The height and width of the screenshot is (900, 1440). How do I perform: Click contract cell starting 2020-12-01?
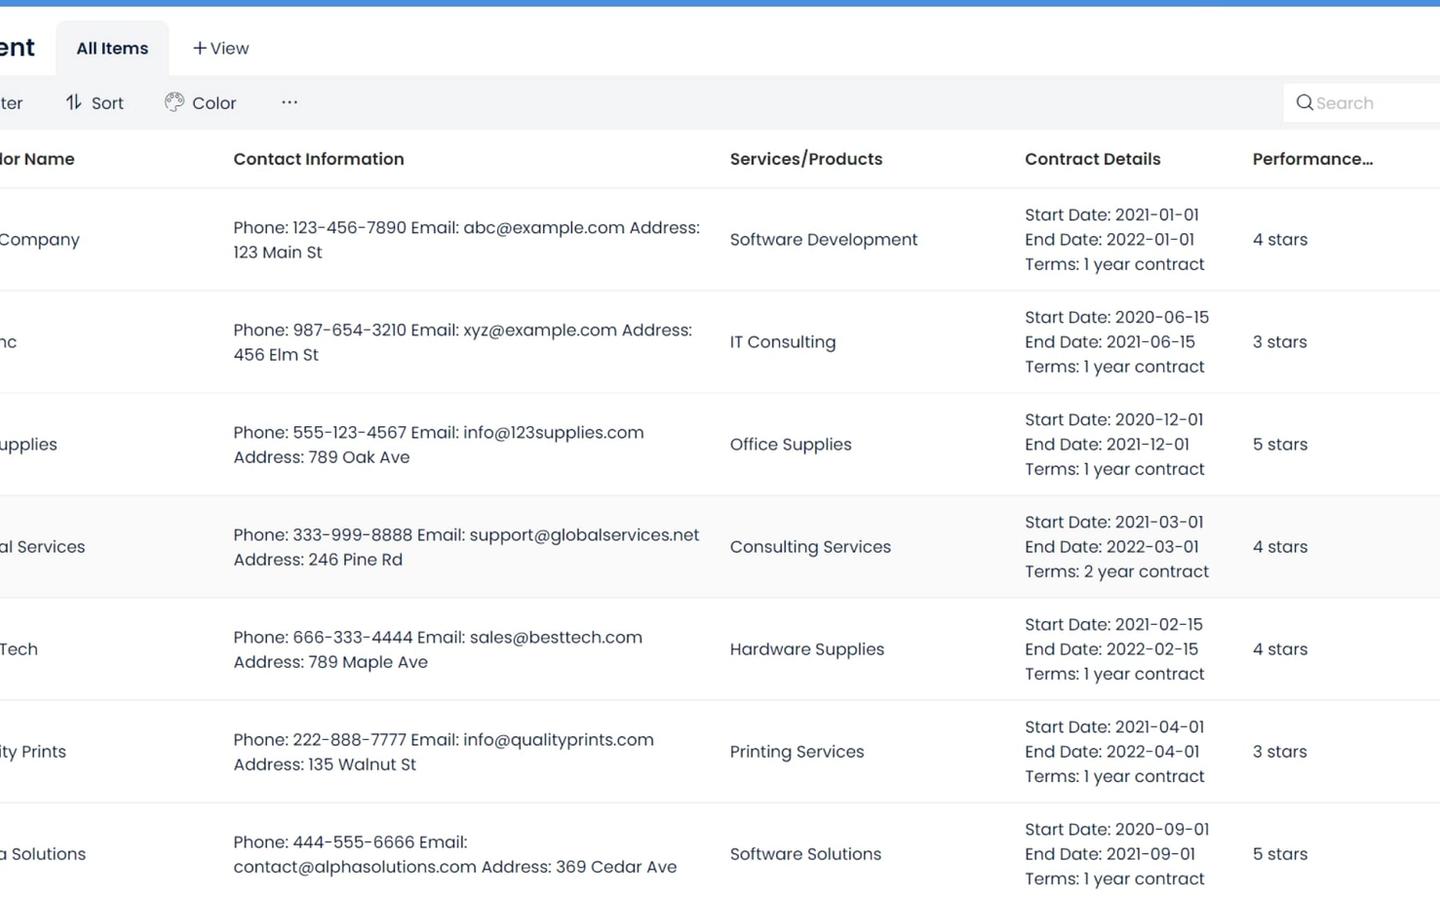pyautogui.click(x=1115, y=444)
